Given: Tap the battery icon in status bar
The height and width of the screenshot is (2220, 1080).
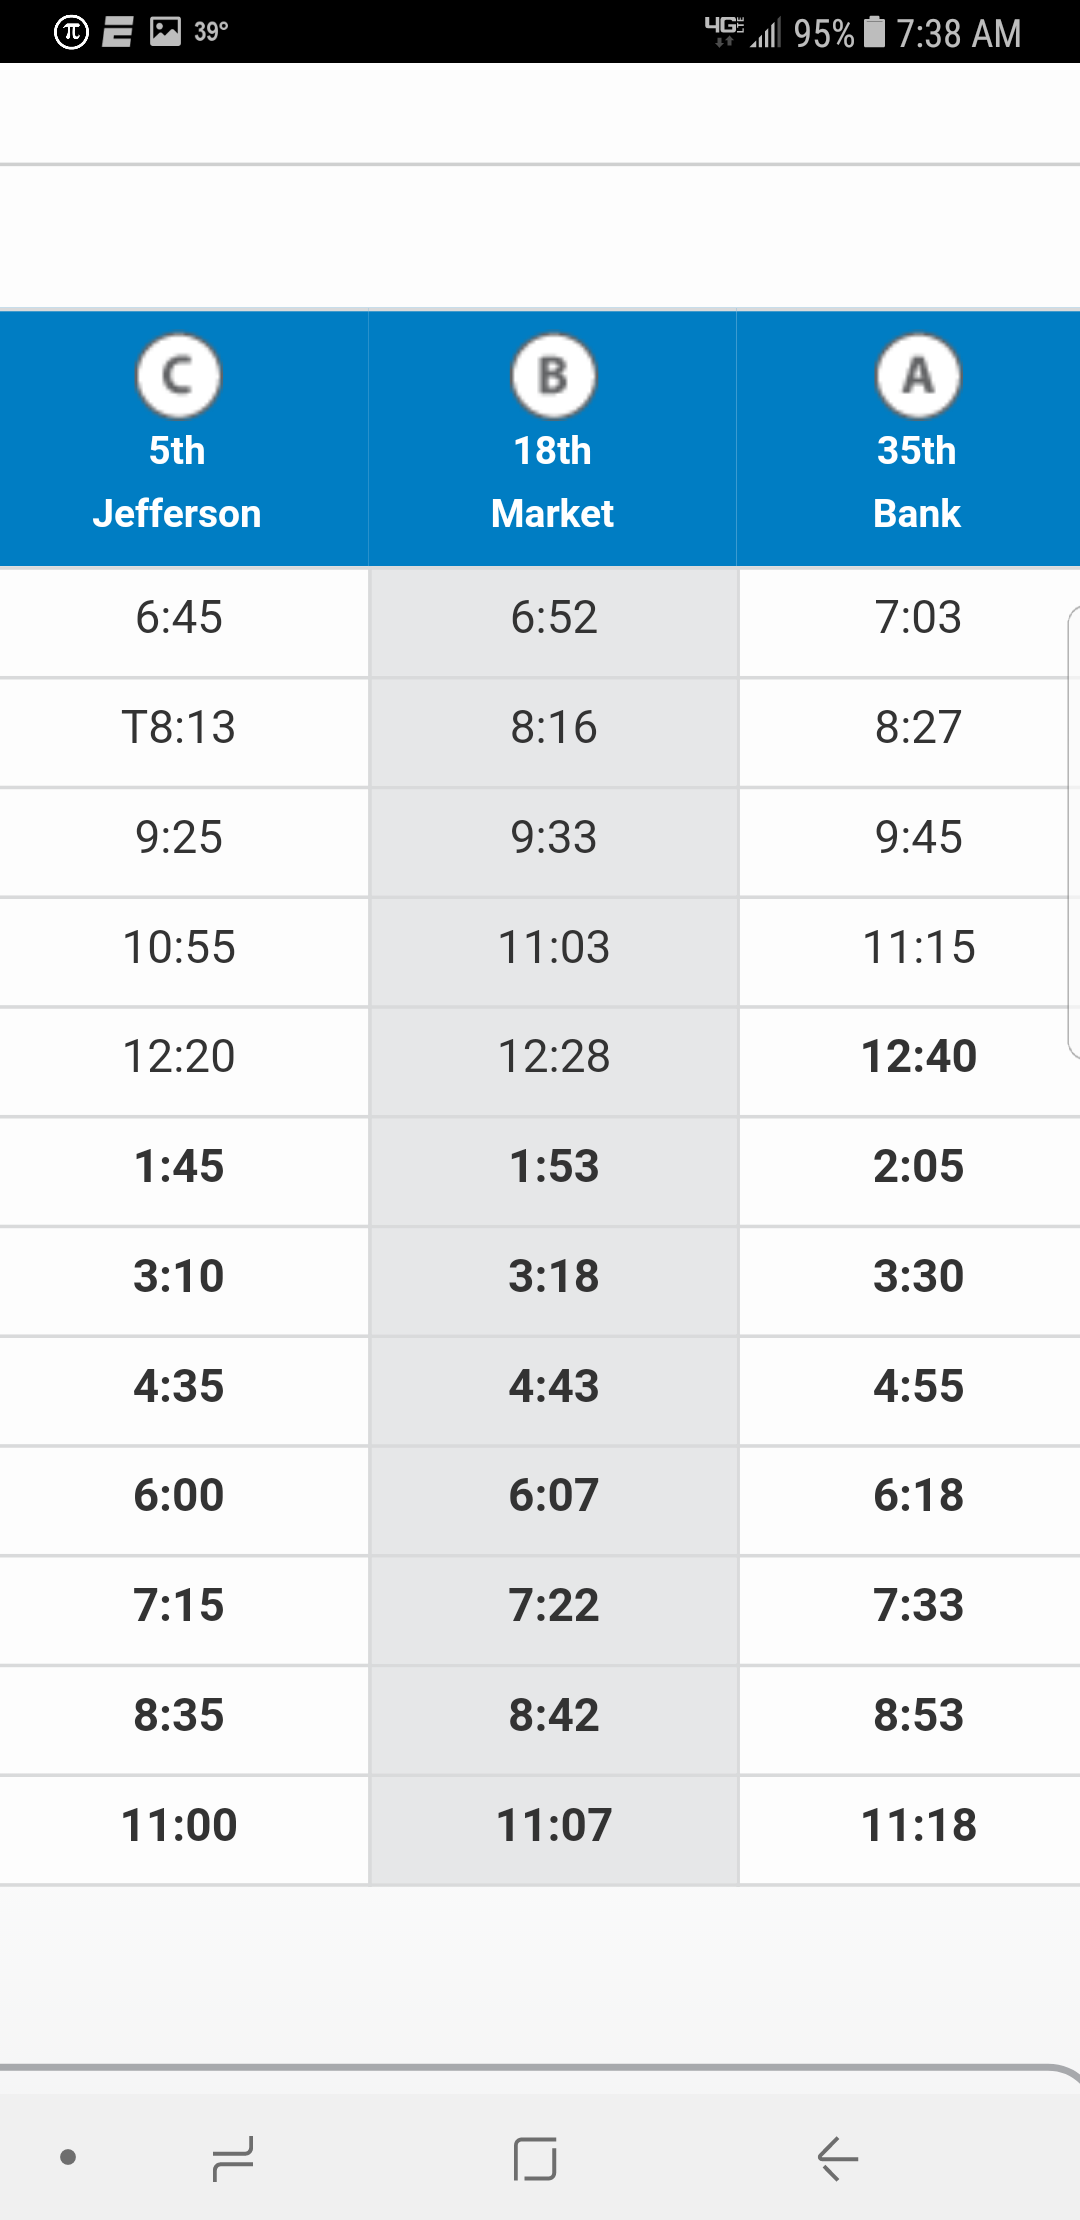Looking at the screenshot, I should (875, 32).
